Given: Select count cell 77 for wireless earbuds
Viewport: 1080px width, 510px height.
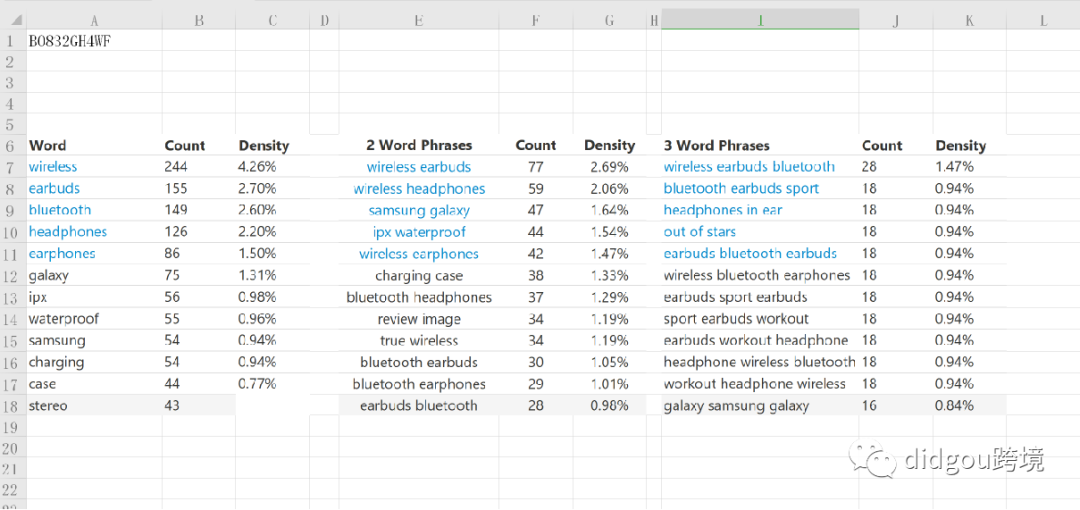Looking at the screenshot, I should point(535,167).
